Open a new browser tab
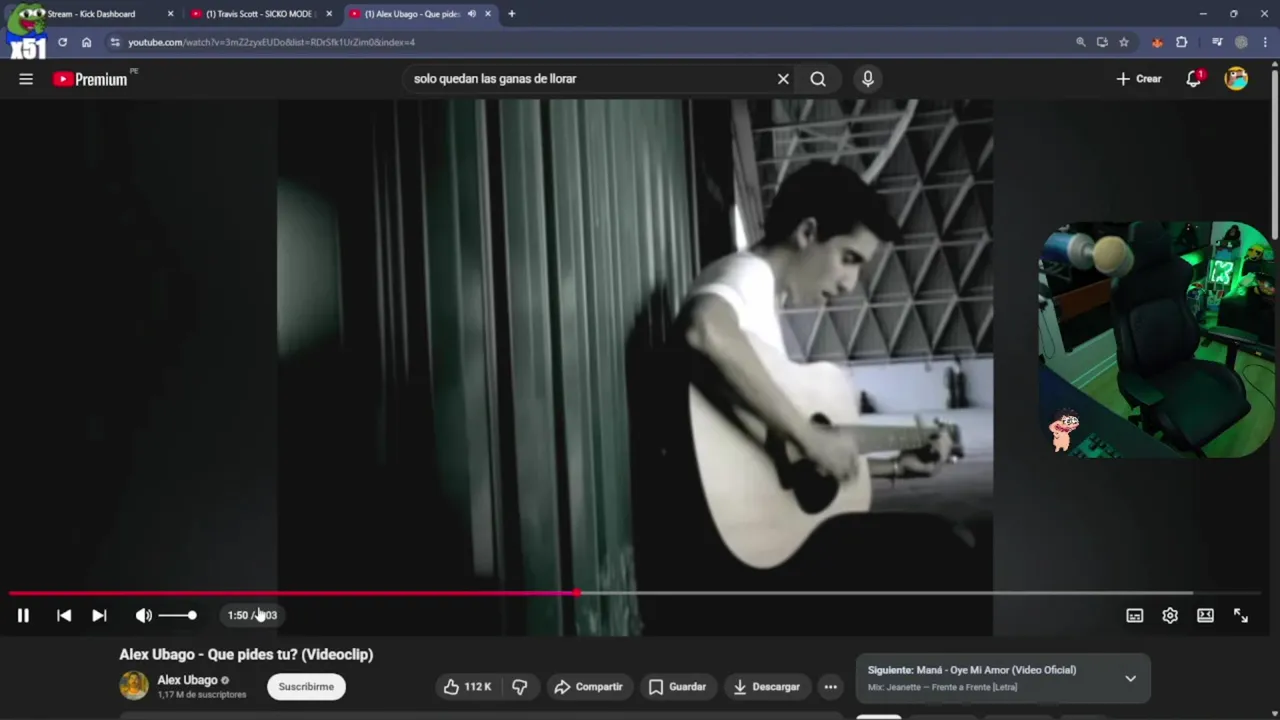Image resolution: width=1280 pixels, height=720 pixels. (512, 14)
